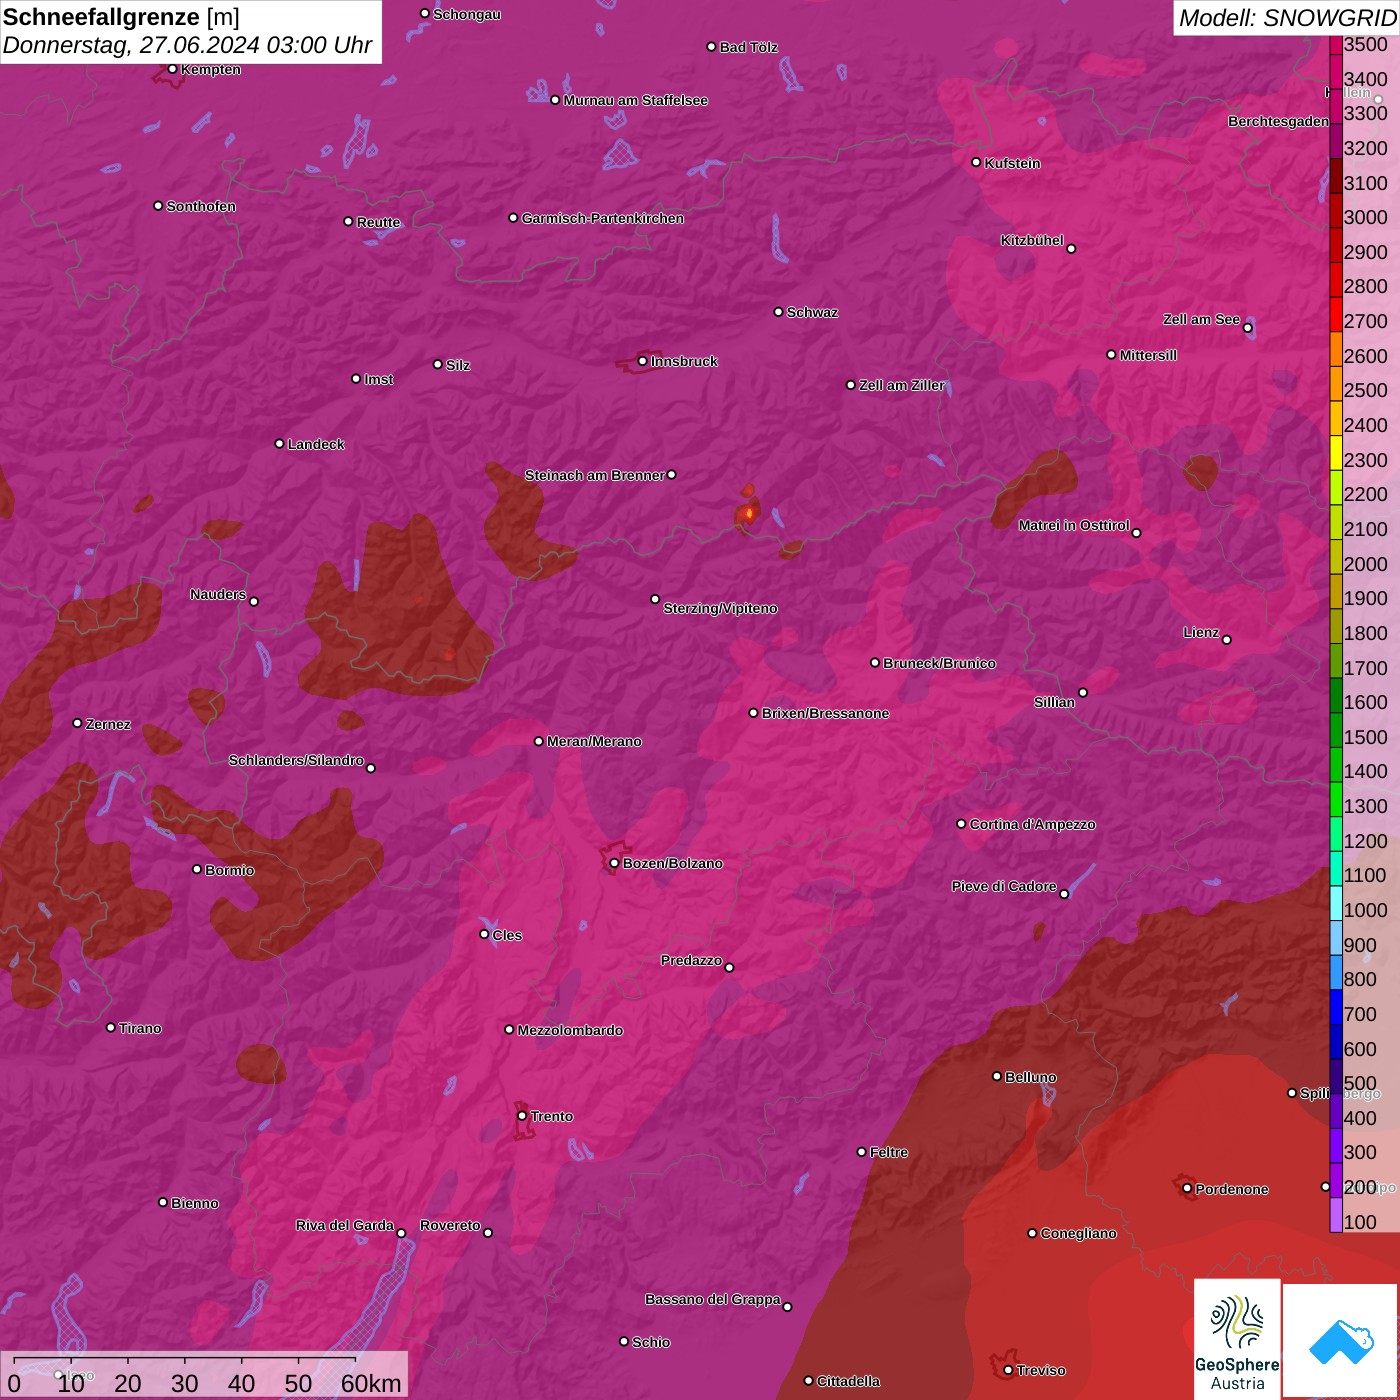Click the 3500 magenta legend swatch
Viewport: 1400px width, 1400px height.
[1336, 44]
